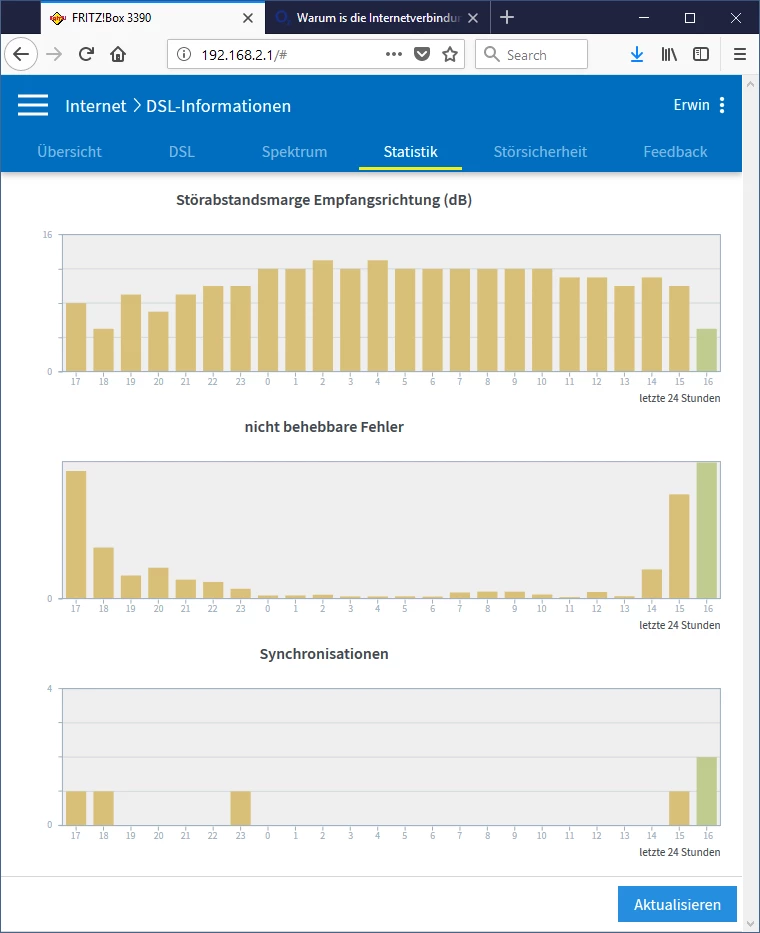Open the Spektrum tab
The height and width of the screenshot is (933, 760).
click(295, 152)
